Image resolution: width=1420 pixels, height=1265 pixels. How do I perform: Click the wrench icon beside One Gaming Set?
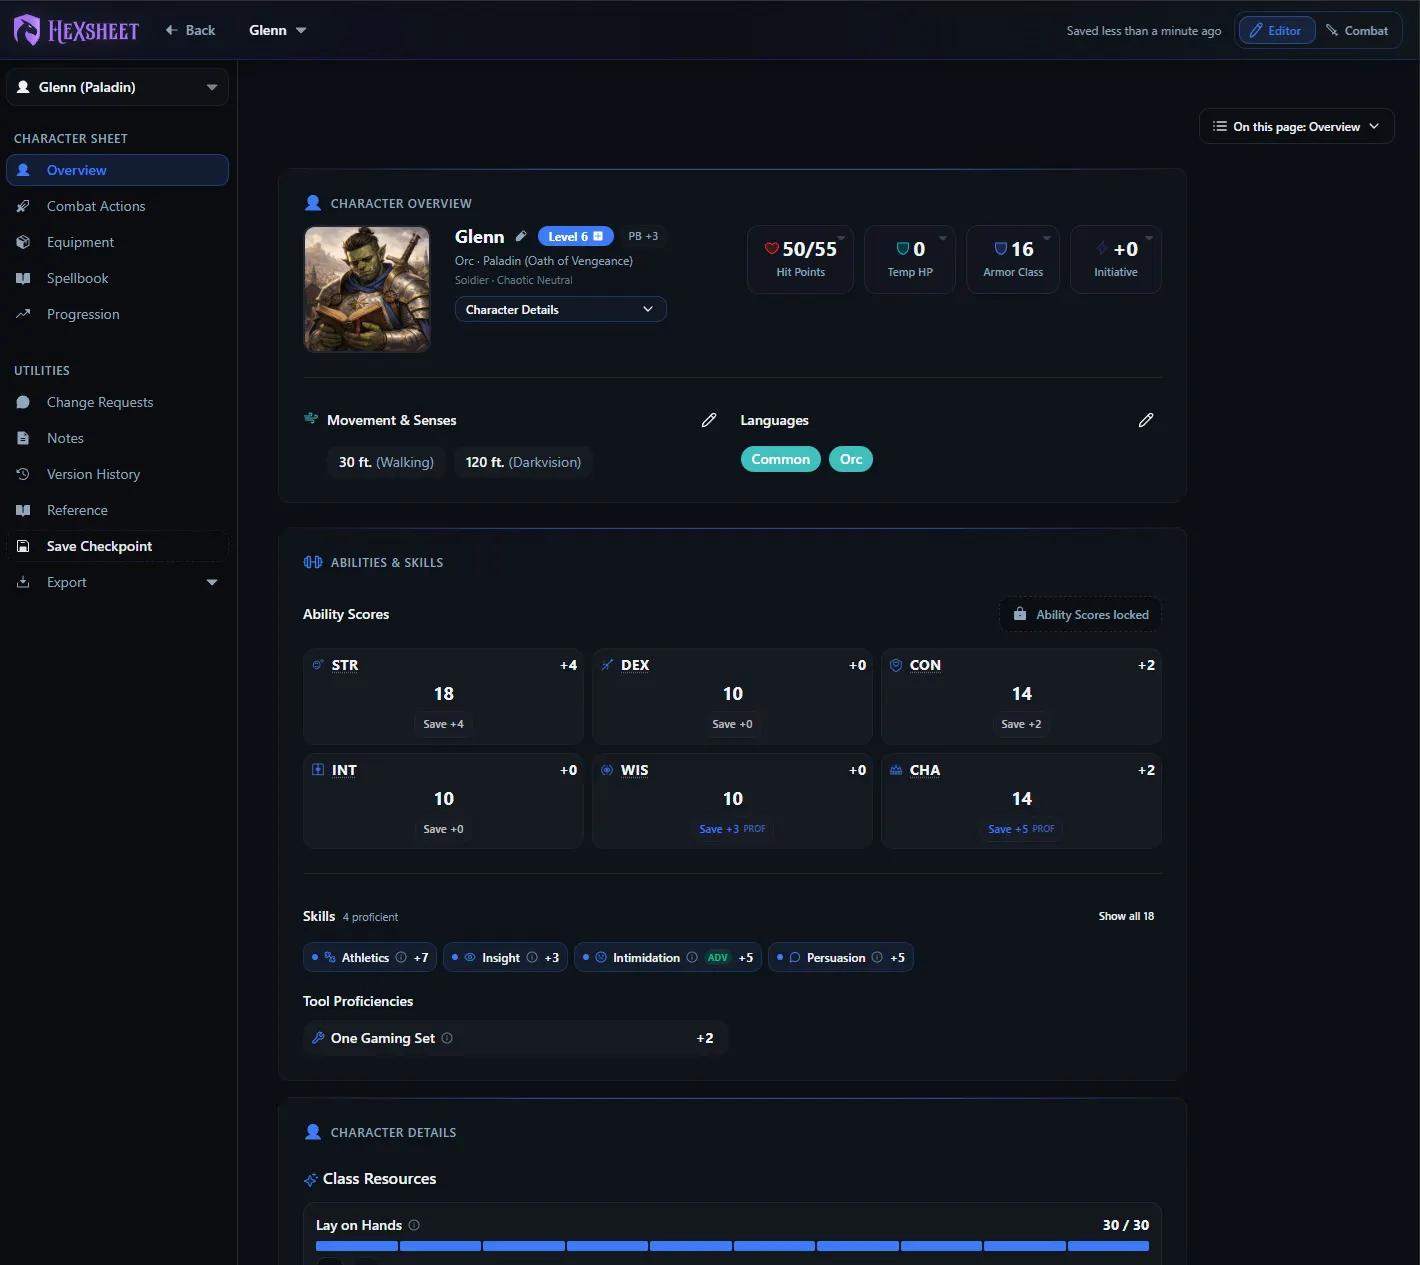click(318, 1038)
